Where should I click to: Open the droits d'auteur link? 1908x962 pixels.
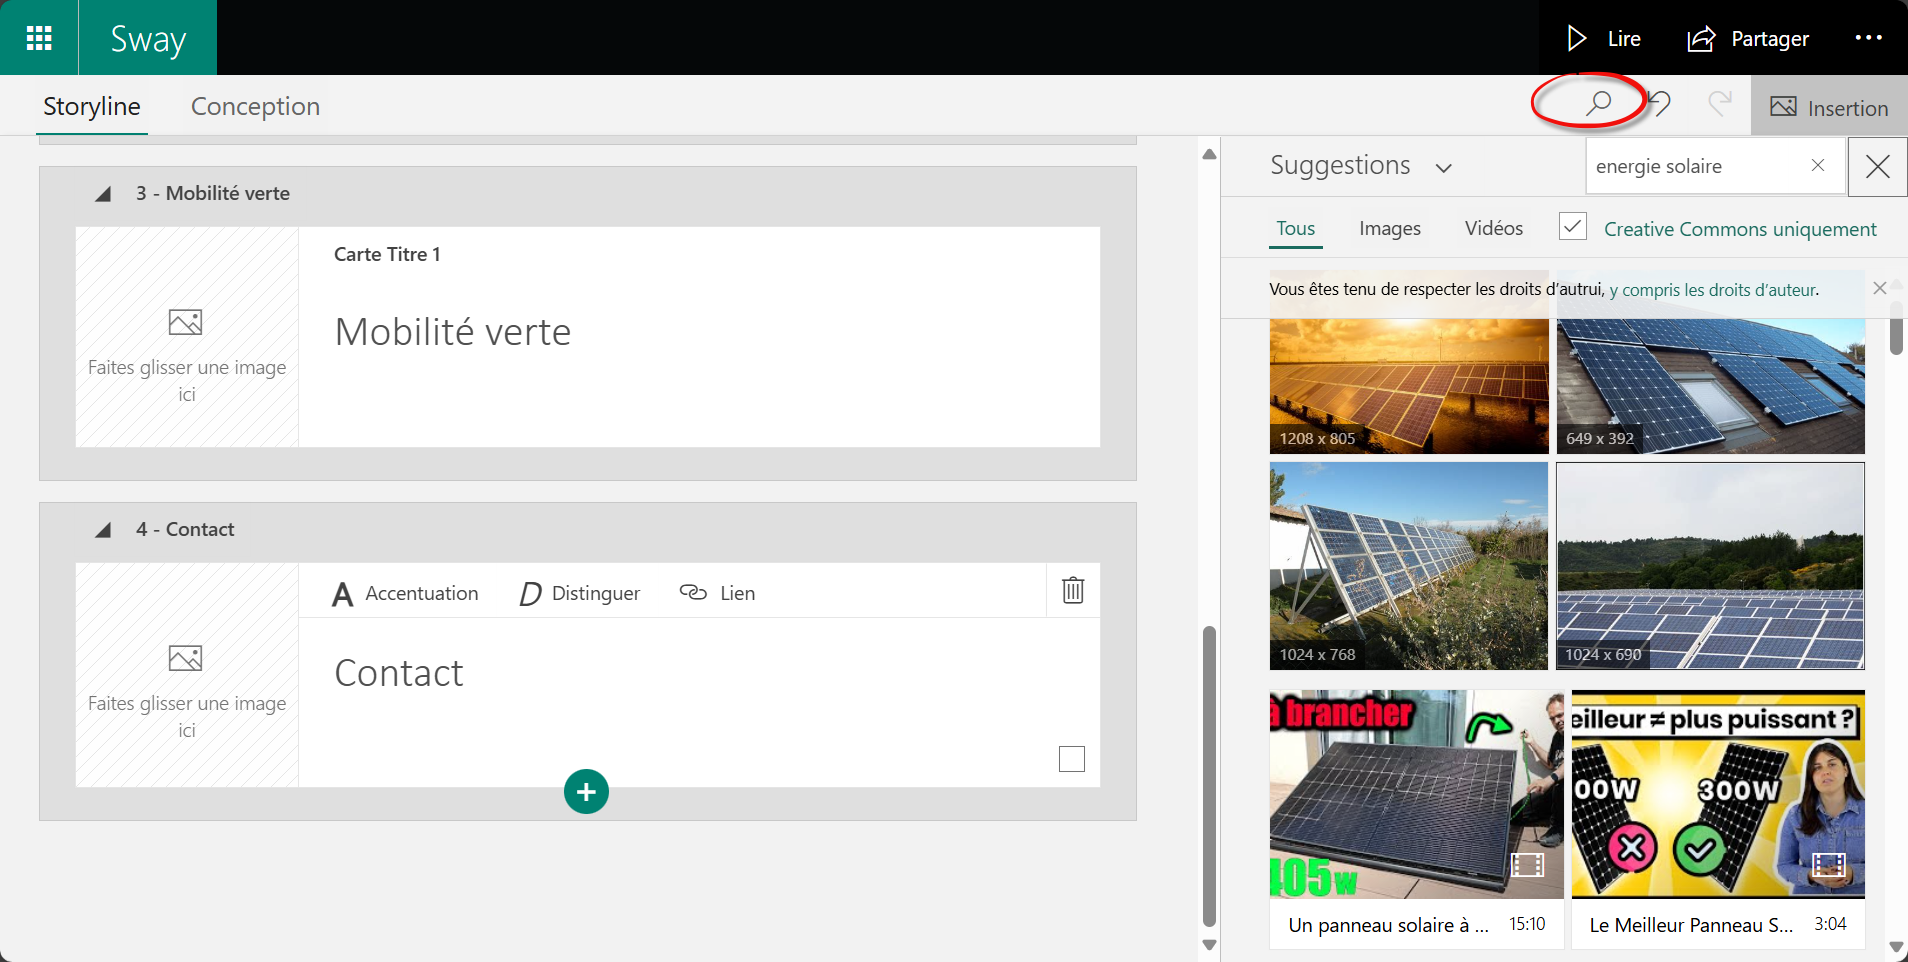coord(1714,290)
